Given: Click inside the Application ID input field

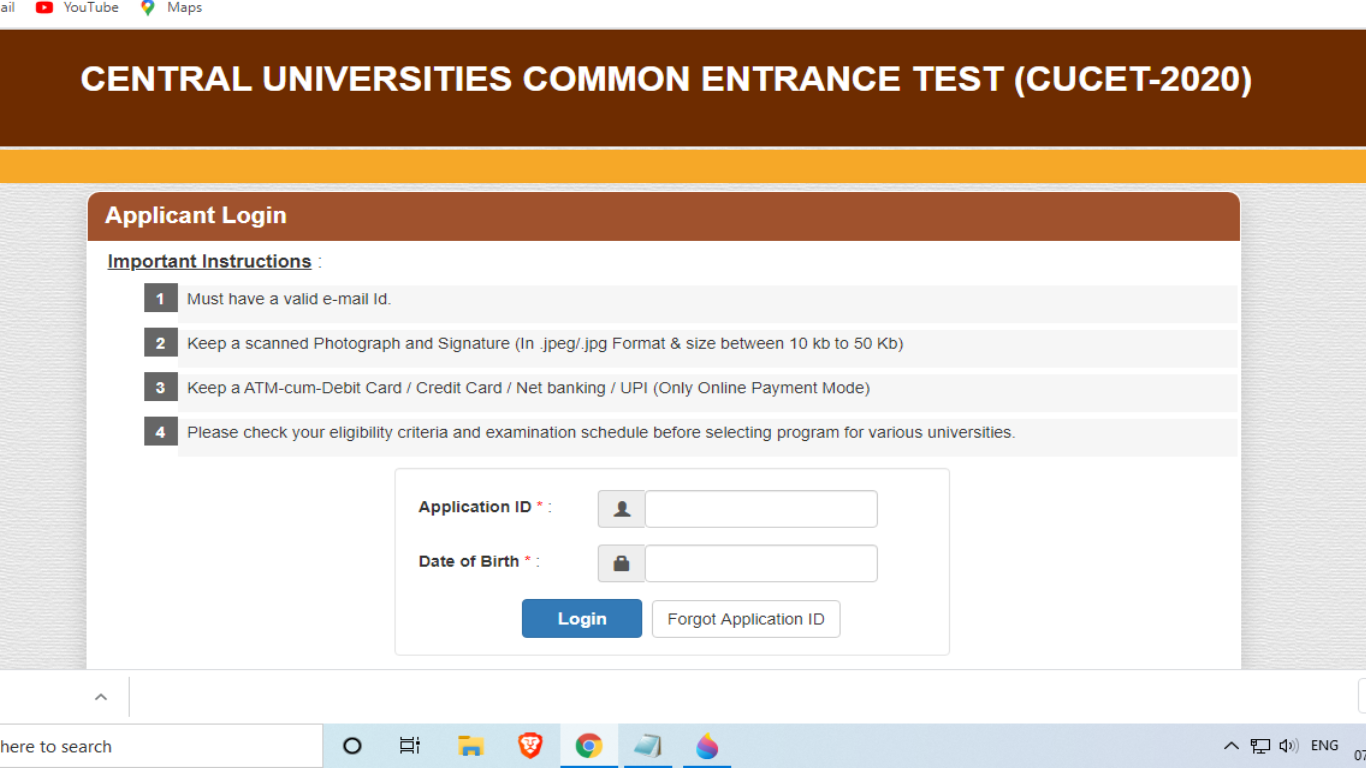Looking at the screenshot, I should 760,508.
